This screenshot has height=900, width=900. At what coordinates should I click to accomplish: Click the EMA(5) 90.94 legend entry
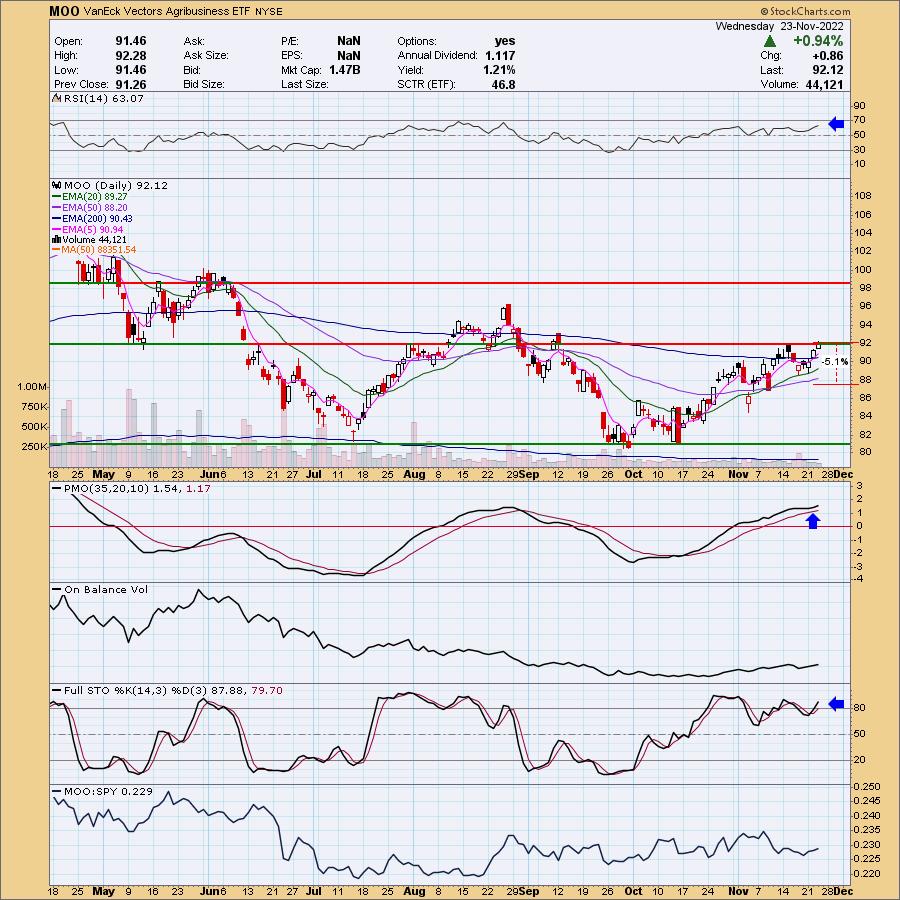87,229
